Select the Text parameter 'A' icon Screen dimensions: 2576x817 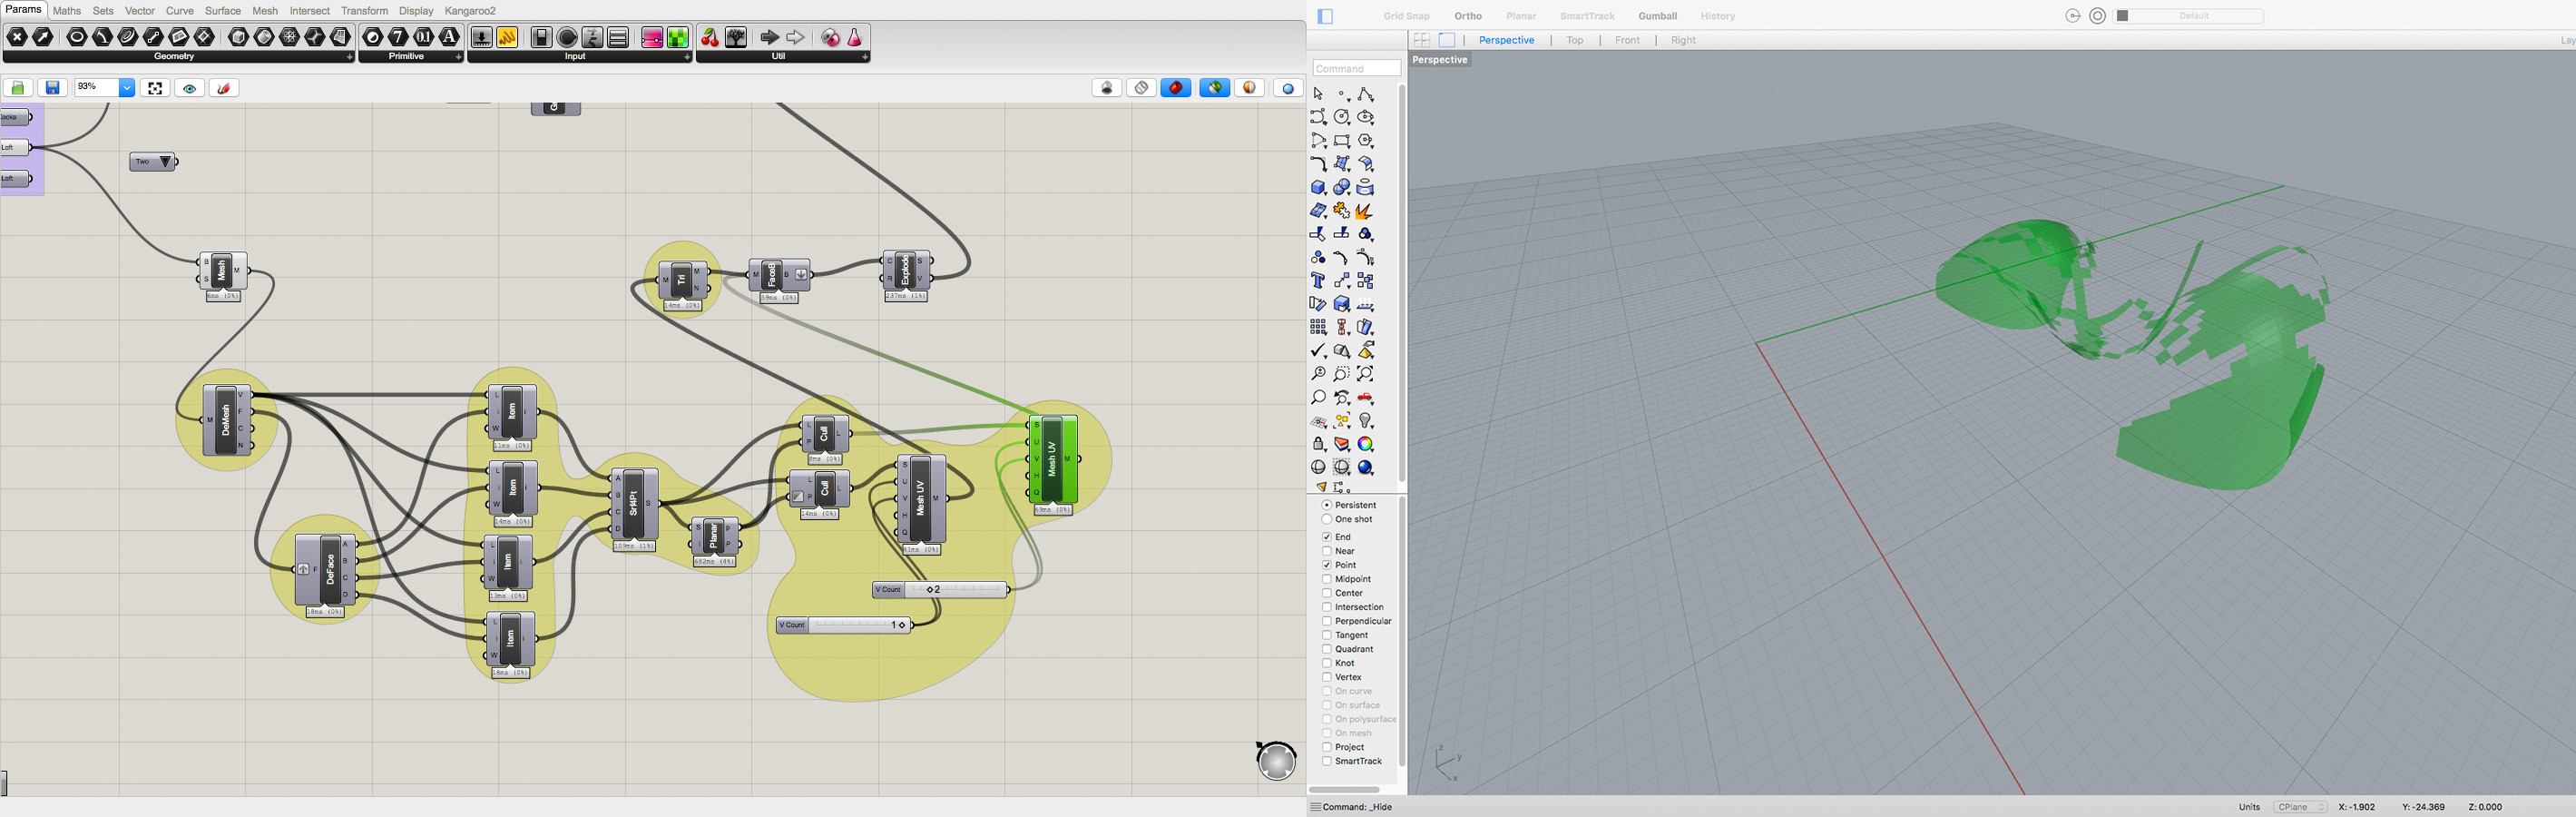click(449, 38)
